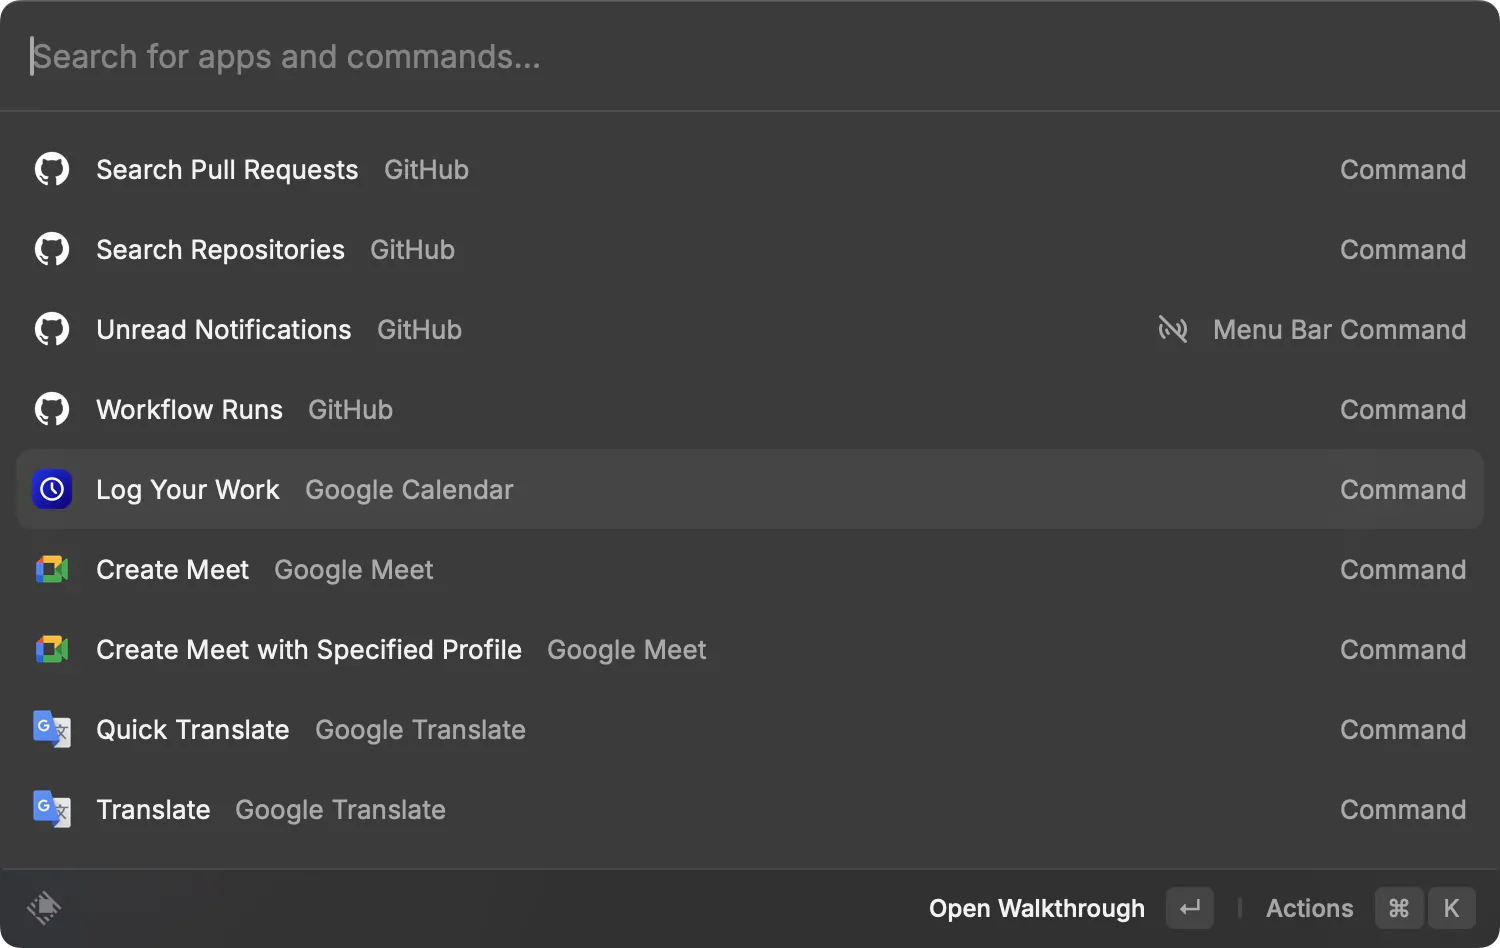This screenshot has width=1500, height=948.
Task: Click the blue clock icon for Log Your Work
Action: tap(52, 489)
